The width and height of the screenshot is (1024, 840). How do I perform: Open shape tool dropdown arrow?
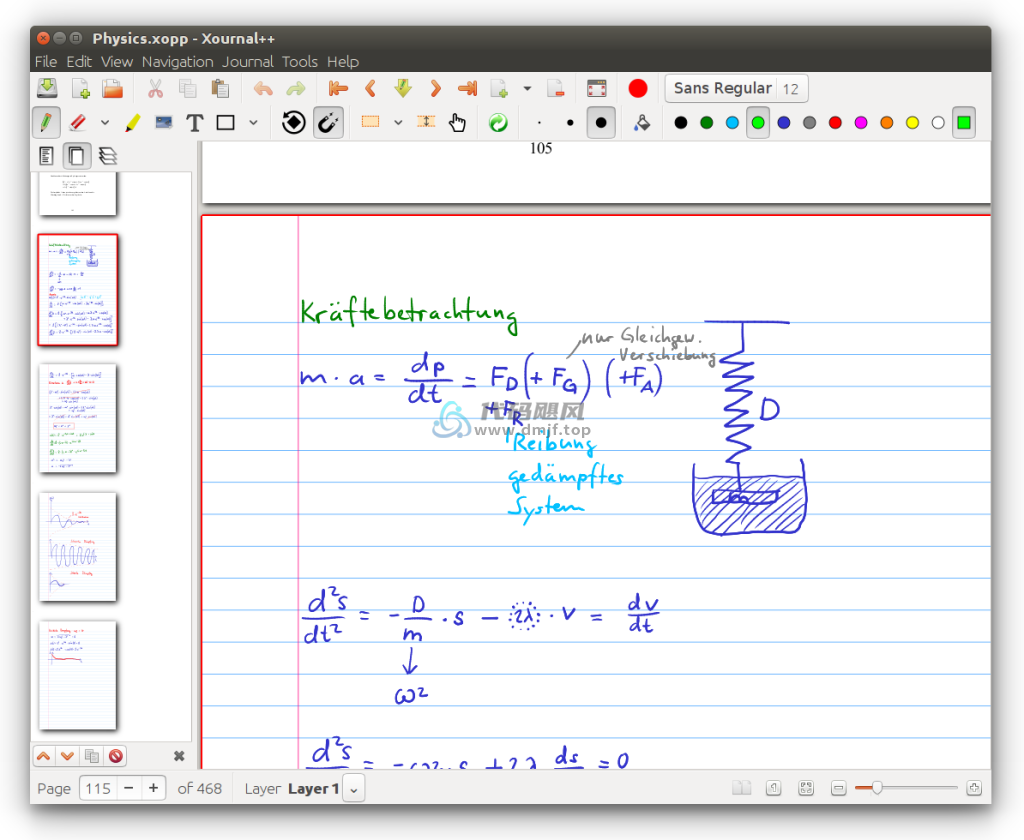(253, 123)
